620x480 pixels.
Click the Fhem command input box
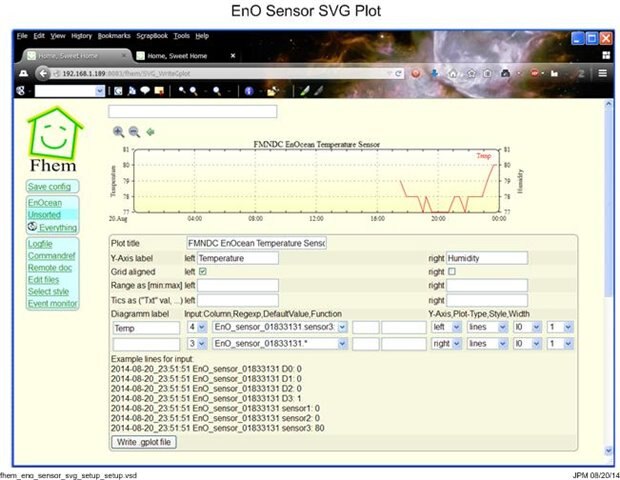[x=193, y=111]
